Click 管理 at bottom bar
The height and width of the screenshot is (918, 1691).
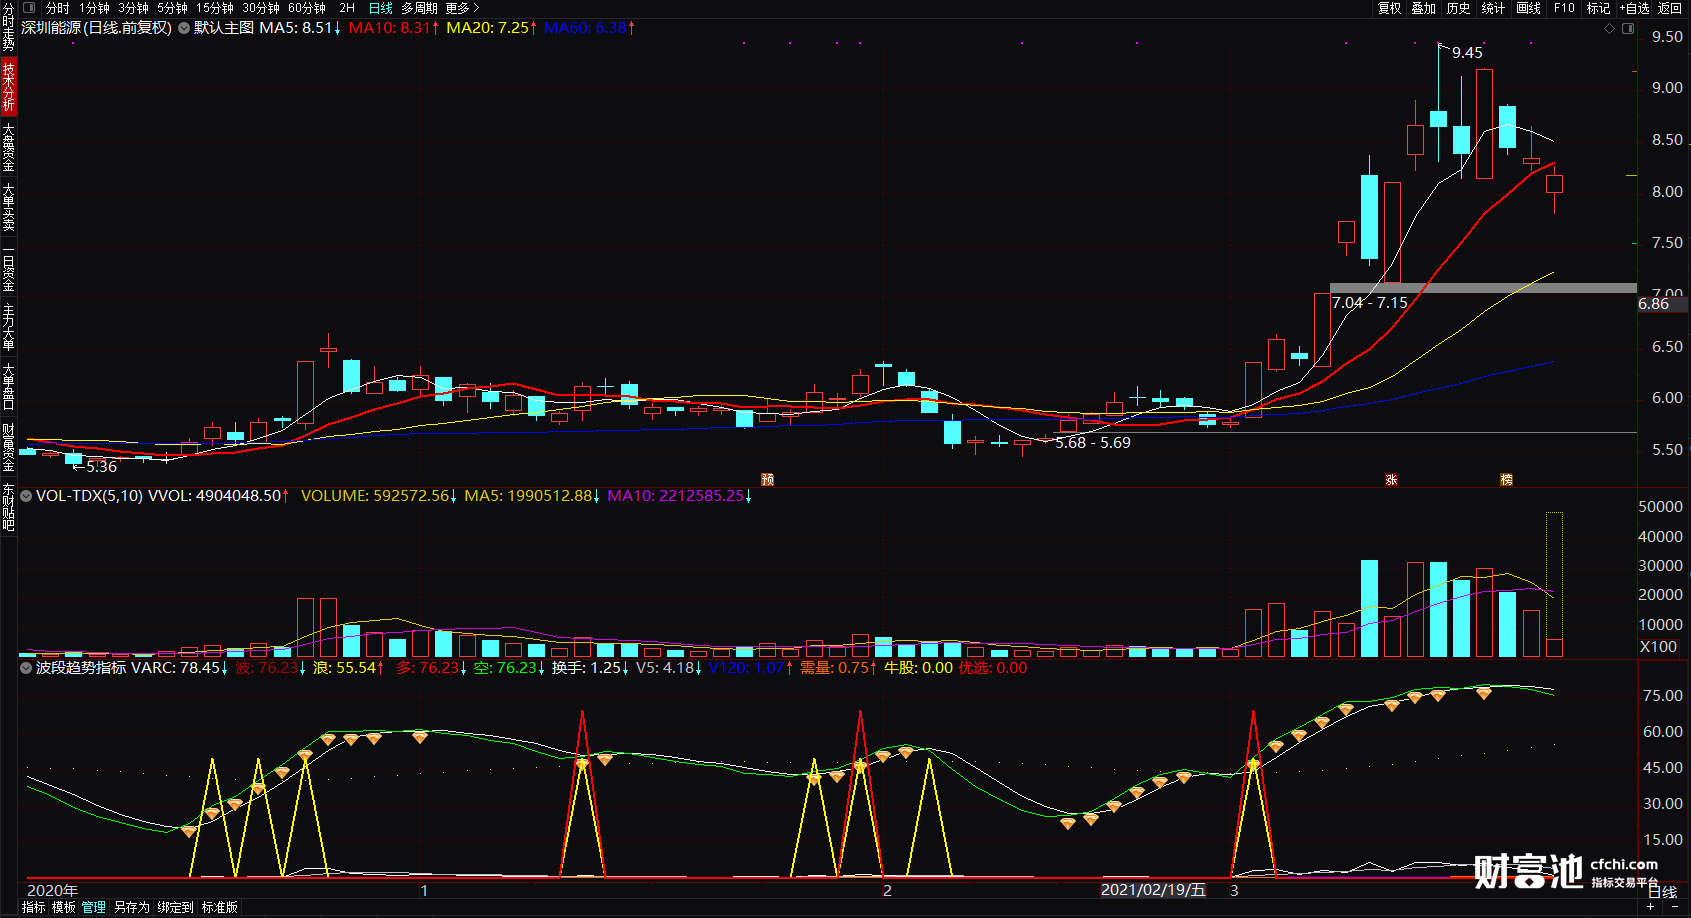coord(94,907)
